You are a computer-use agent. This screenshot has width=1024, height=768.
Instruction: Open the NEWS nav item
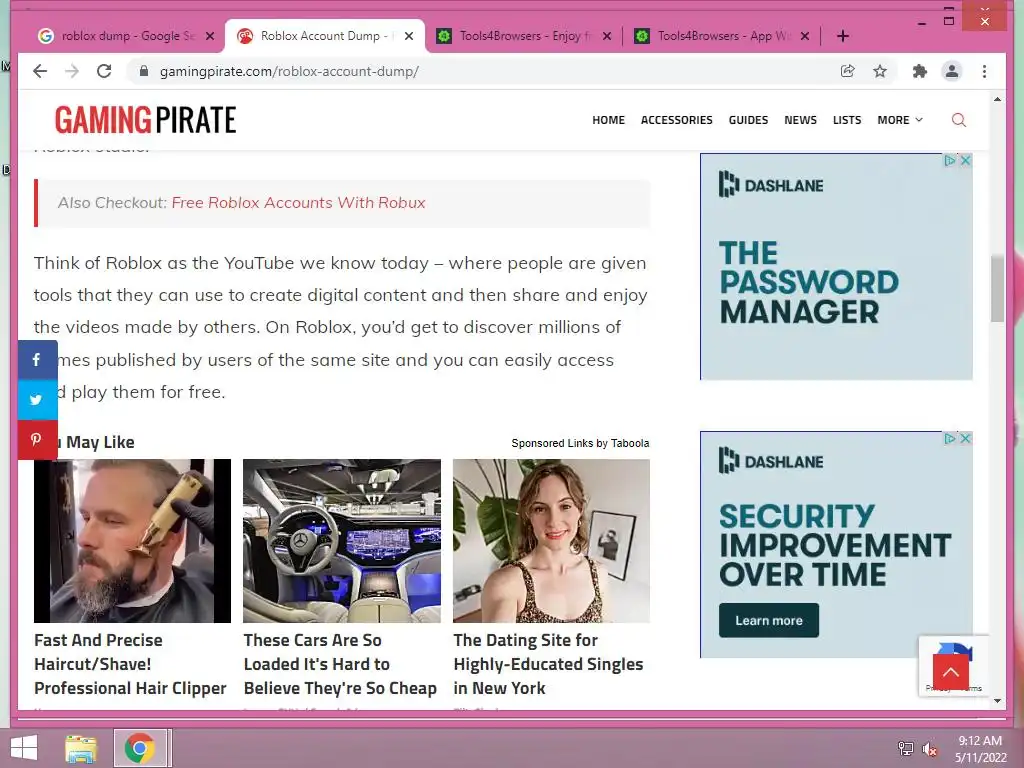[801, 120]
